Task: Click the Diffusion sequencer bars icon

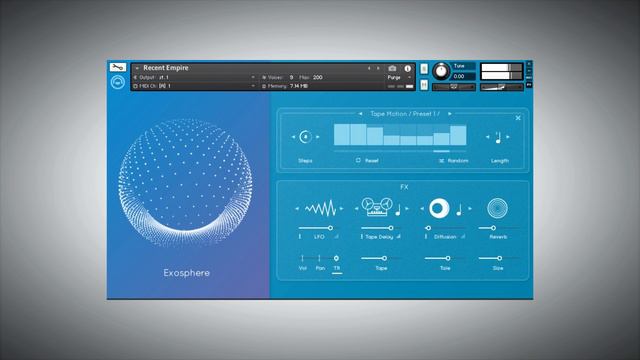Action: point(463,237)
